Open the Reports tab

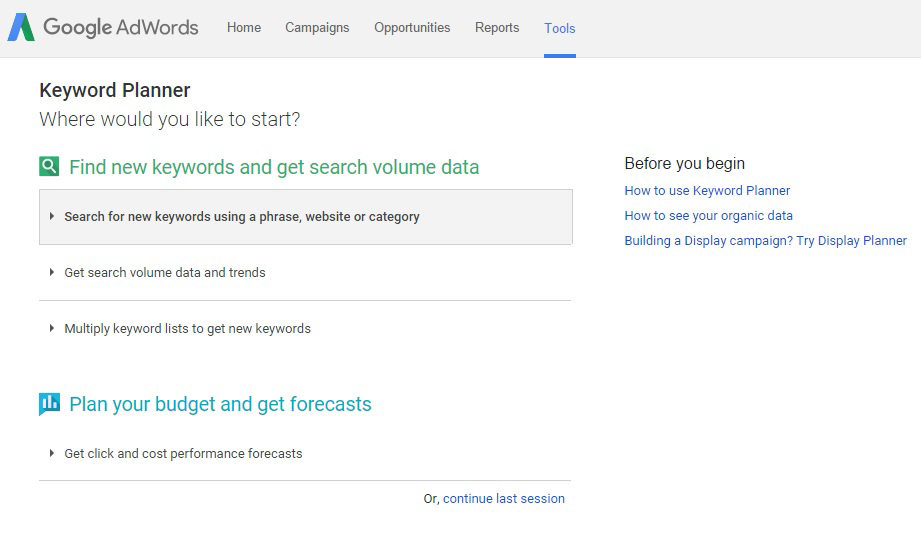(x=497, y=28)
